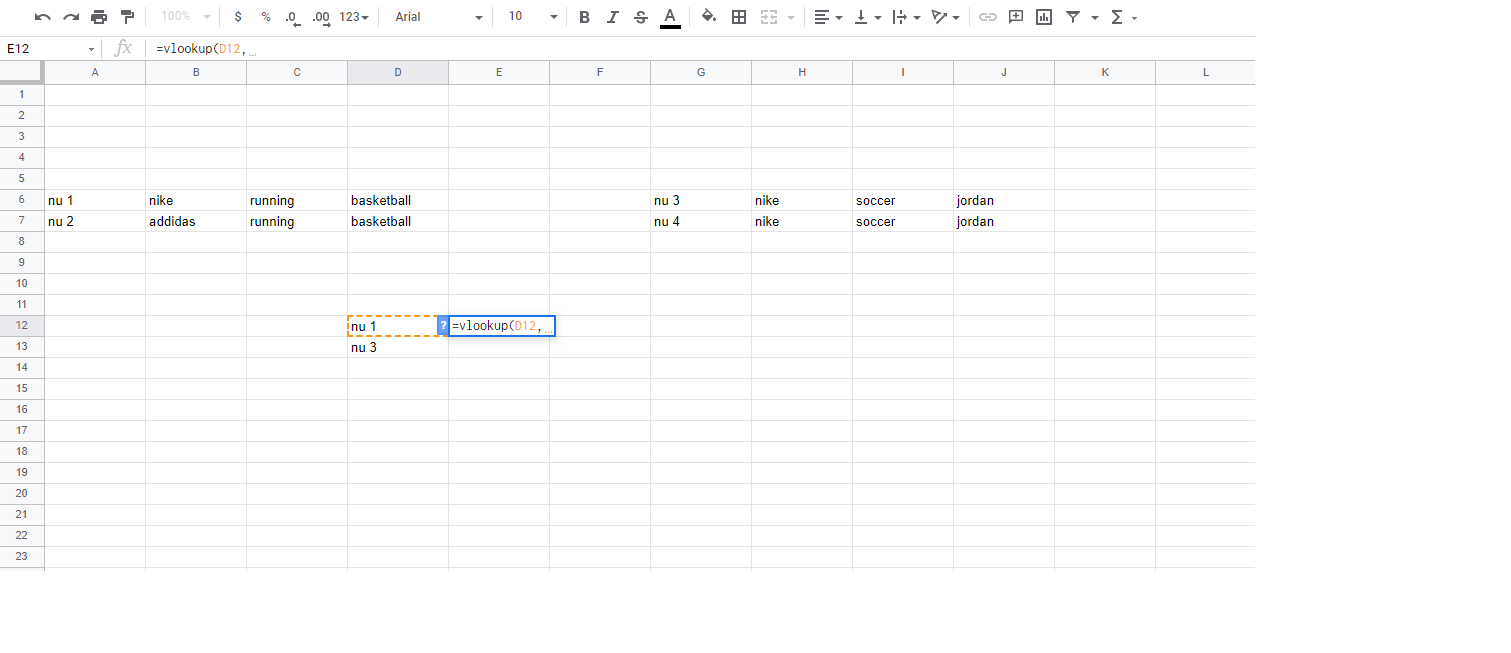This screenshot has width=1511, height=653.
Task: Open the Fill color tool
Action: (x=710, y=17)
